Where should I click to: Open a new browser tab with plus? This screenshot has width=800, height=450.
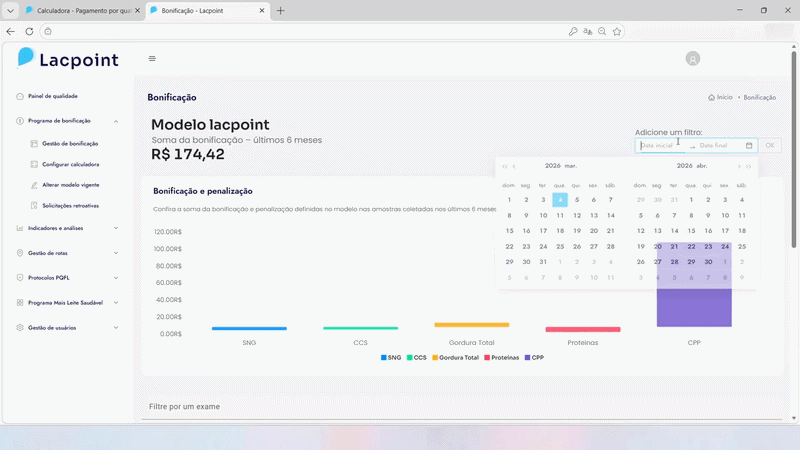(x=281, y=11)
